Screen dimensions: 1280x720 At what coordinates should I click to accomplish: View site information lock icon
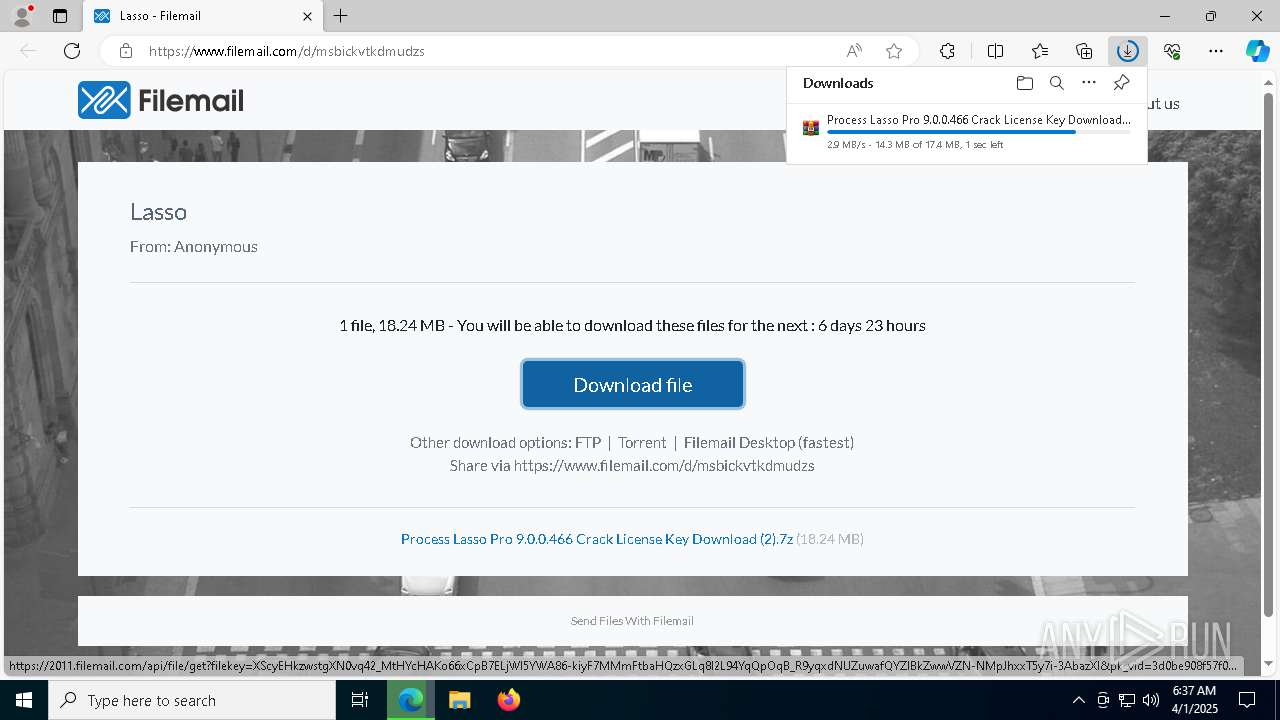[x=125, y=51]
